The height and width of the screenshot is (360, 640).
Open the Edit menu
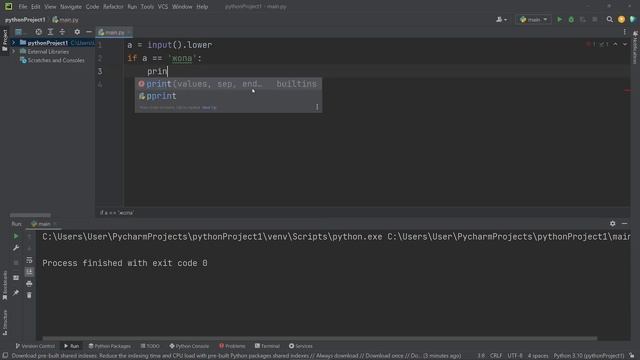tap(36, 7)
